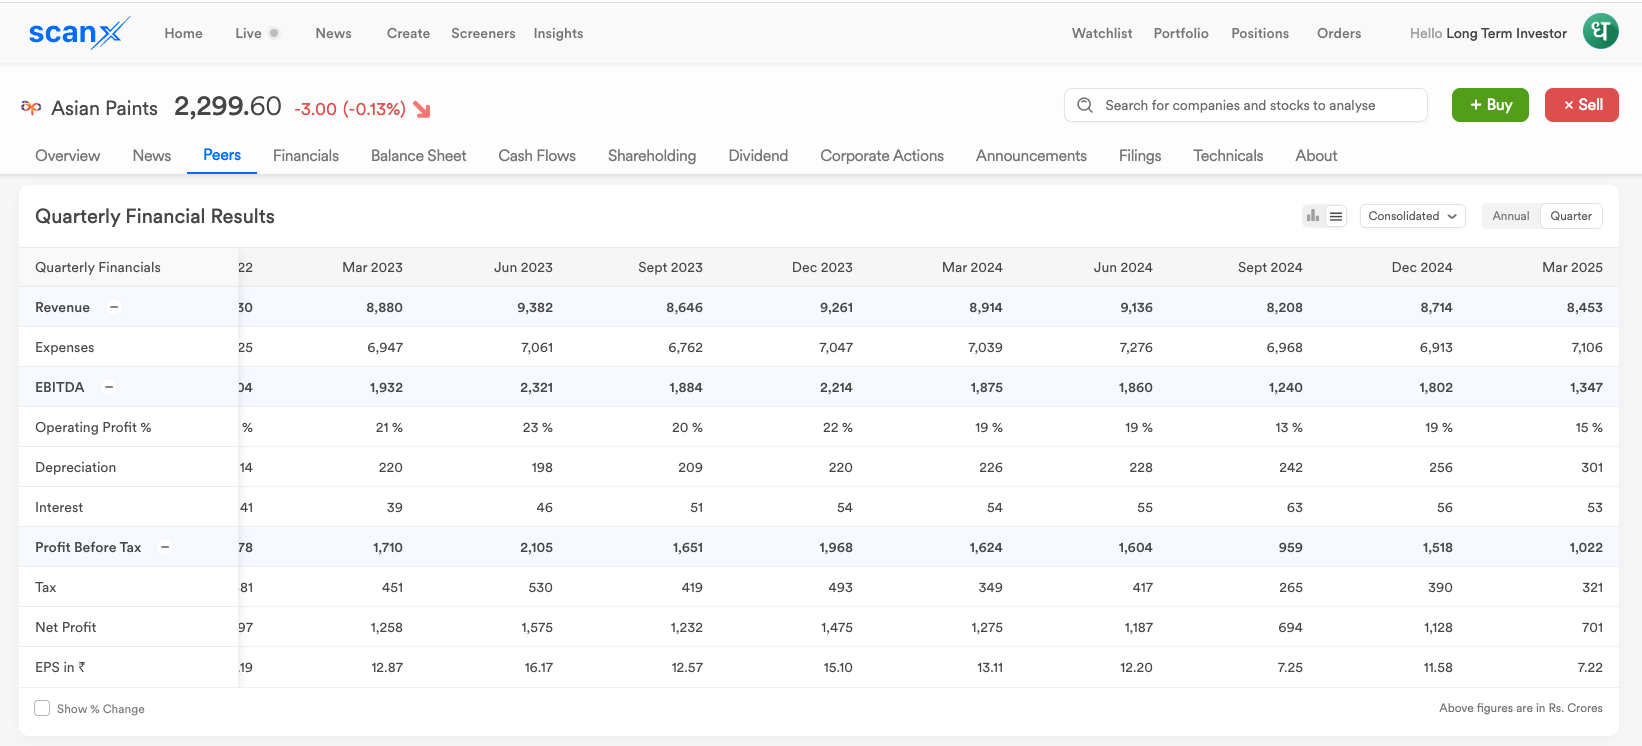The width and height of the screenshot is (1642, 746).
Task: Open the Corporate Actions tab
Action: click(x=882, y=156)
